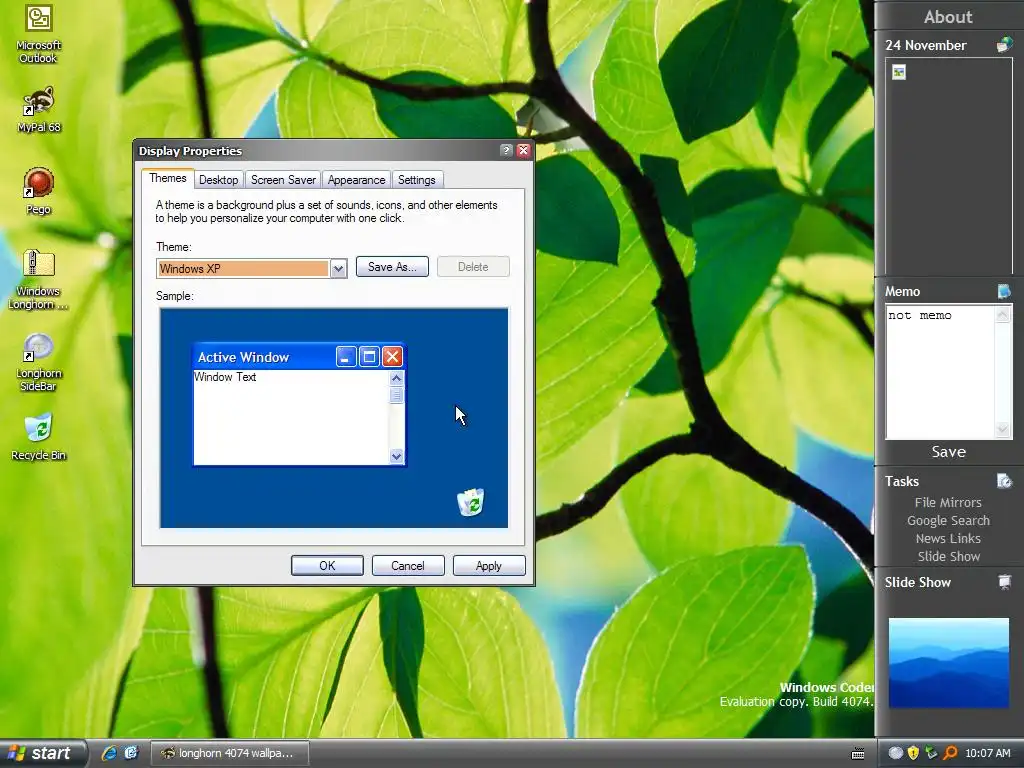1024x768 pixels.
Task: Click the orange magnifier tray icon
Action: click(950, 753)
